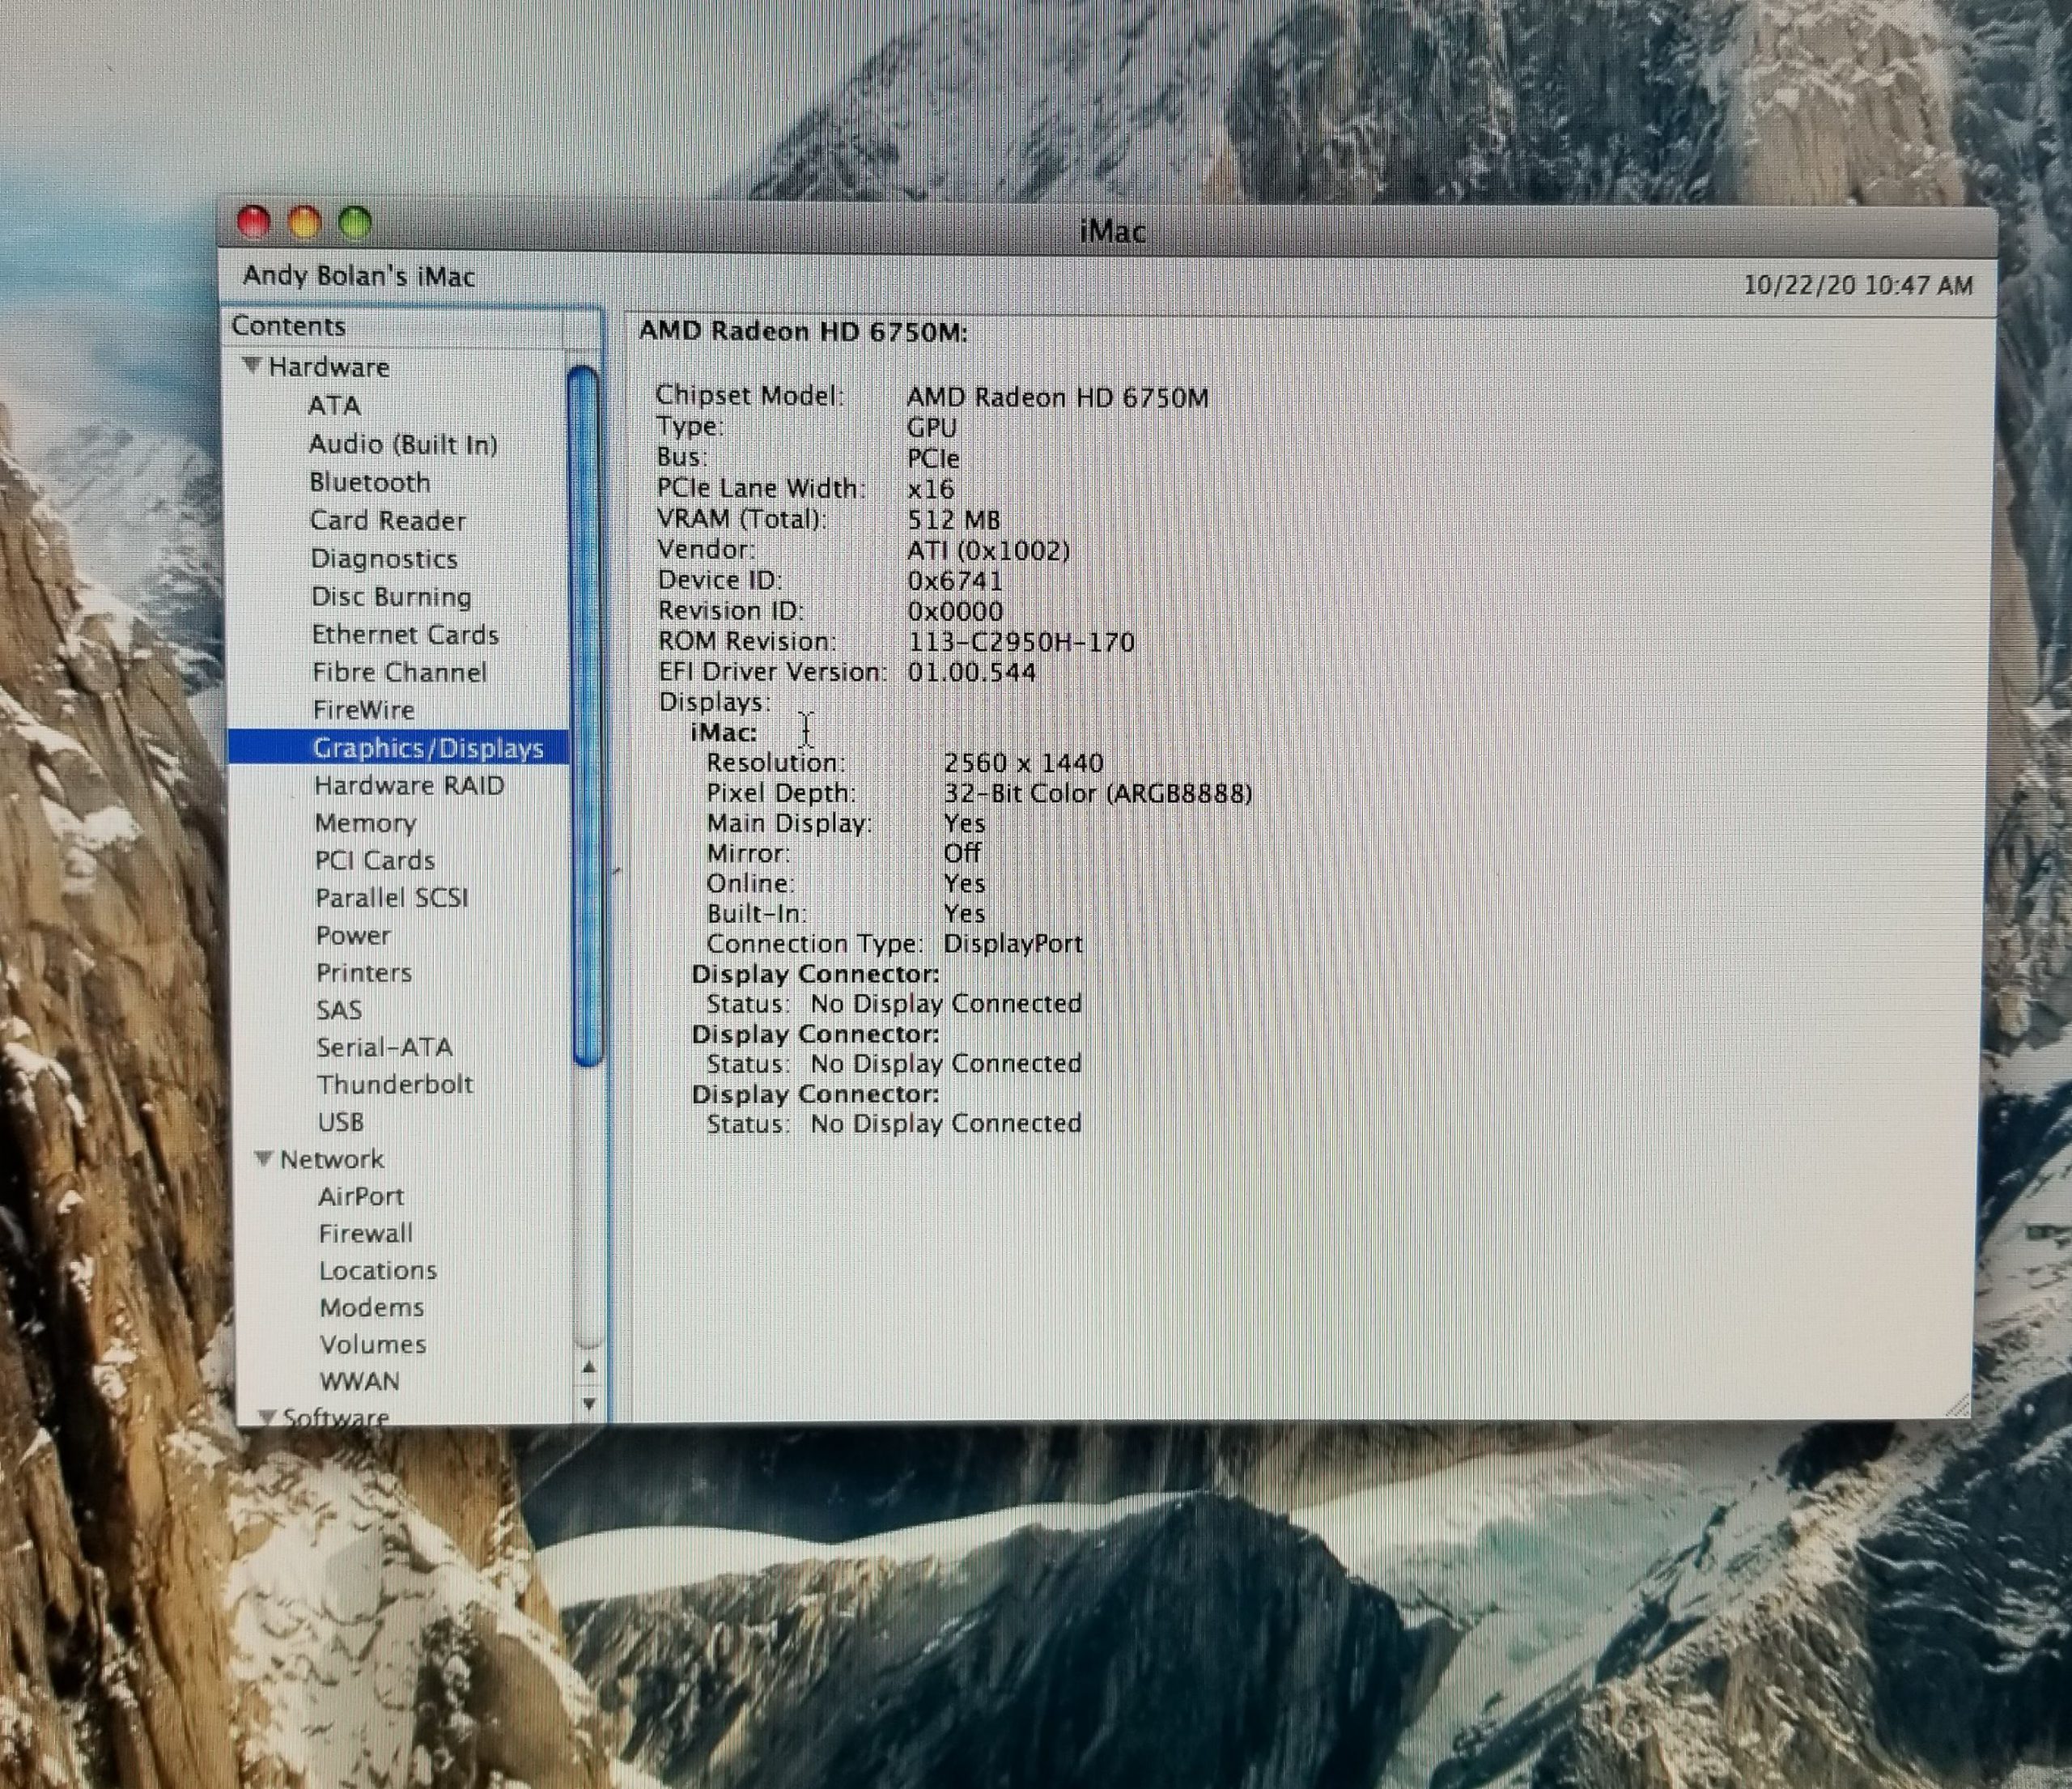Open the Bluetooth hardware entry
The height and width of the screenshot is (1789, 2072).
tap(369, 482)
